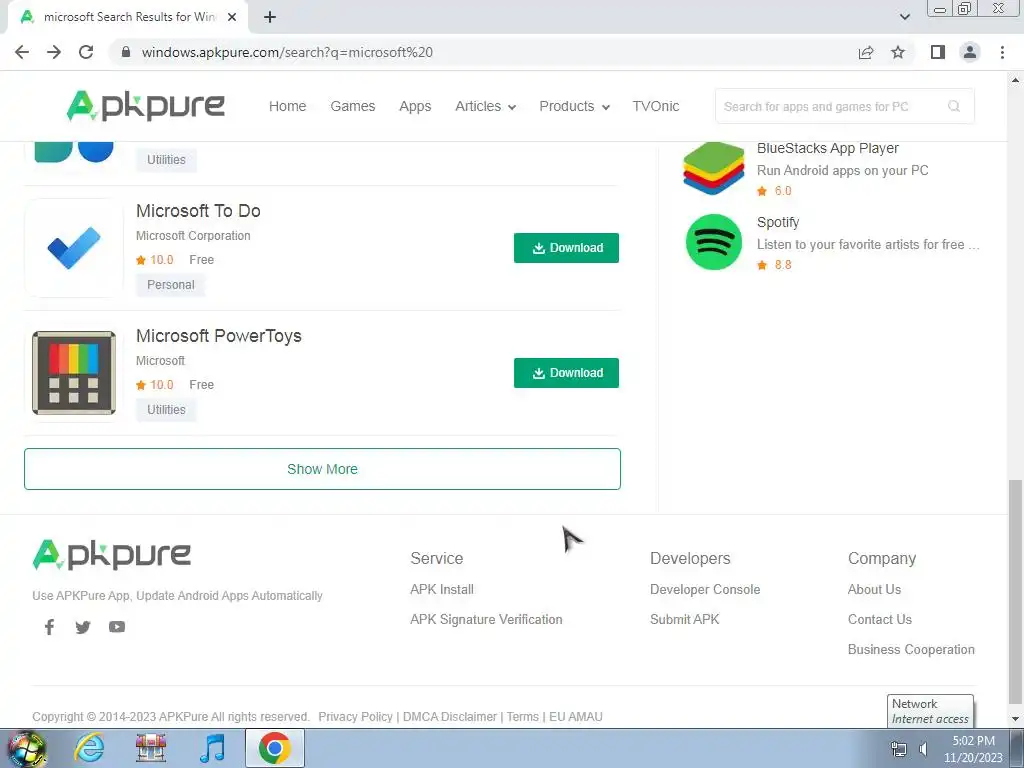The height and width of the screenshot is (768, 1024).
Task: Open the Submit APK link
Action: (x=684, y=619)
